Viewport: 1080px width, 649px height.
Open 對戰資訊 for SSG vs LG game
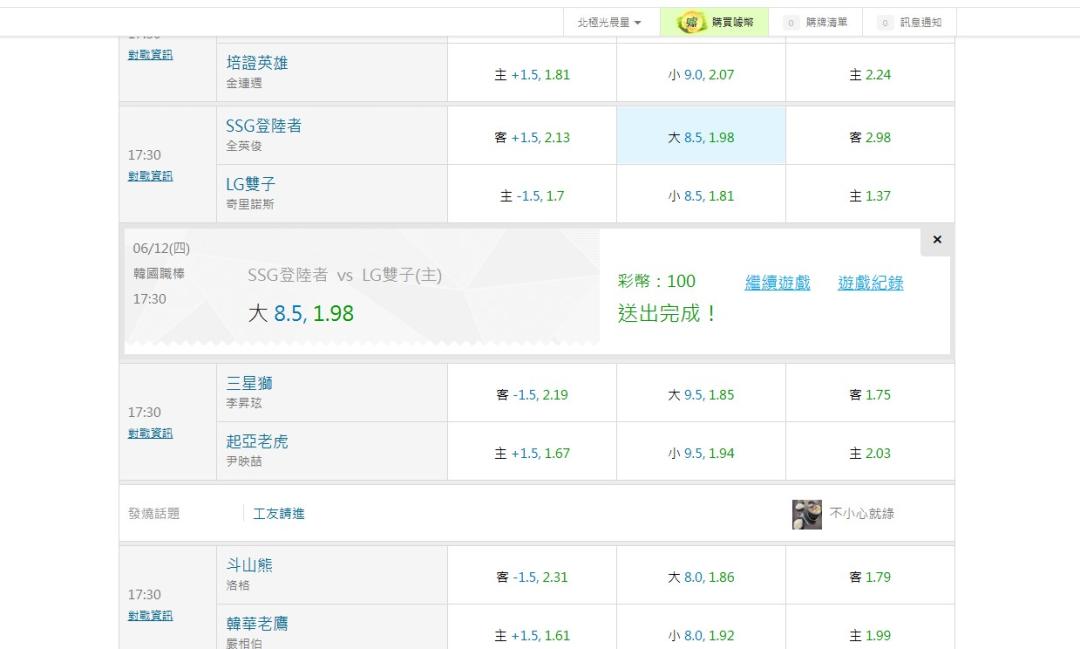[150, 176]
